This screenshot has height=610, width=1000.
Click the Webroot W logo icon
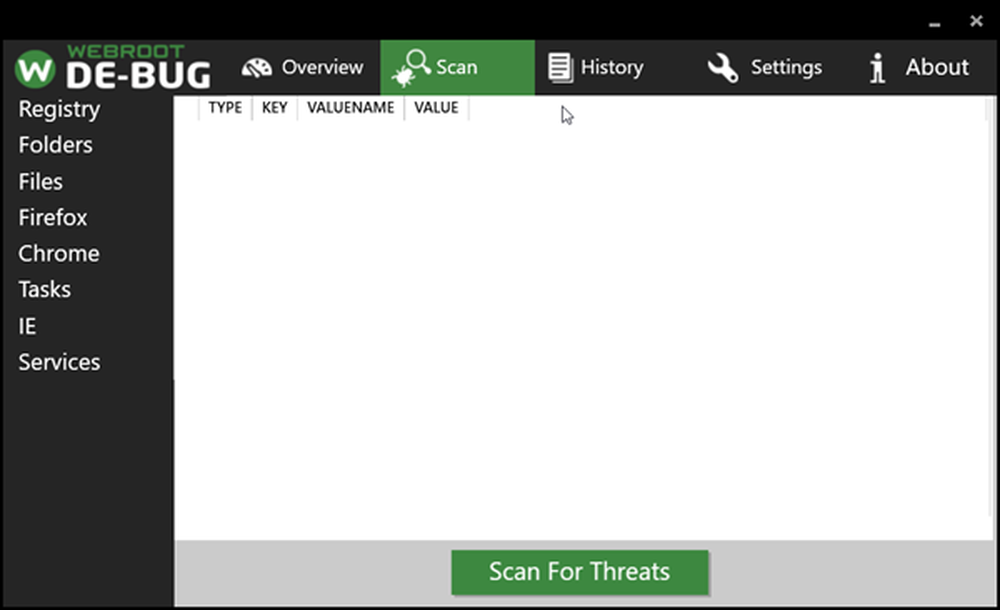click(x=35, y=69)
